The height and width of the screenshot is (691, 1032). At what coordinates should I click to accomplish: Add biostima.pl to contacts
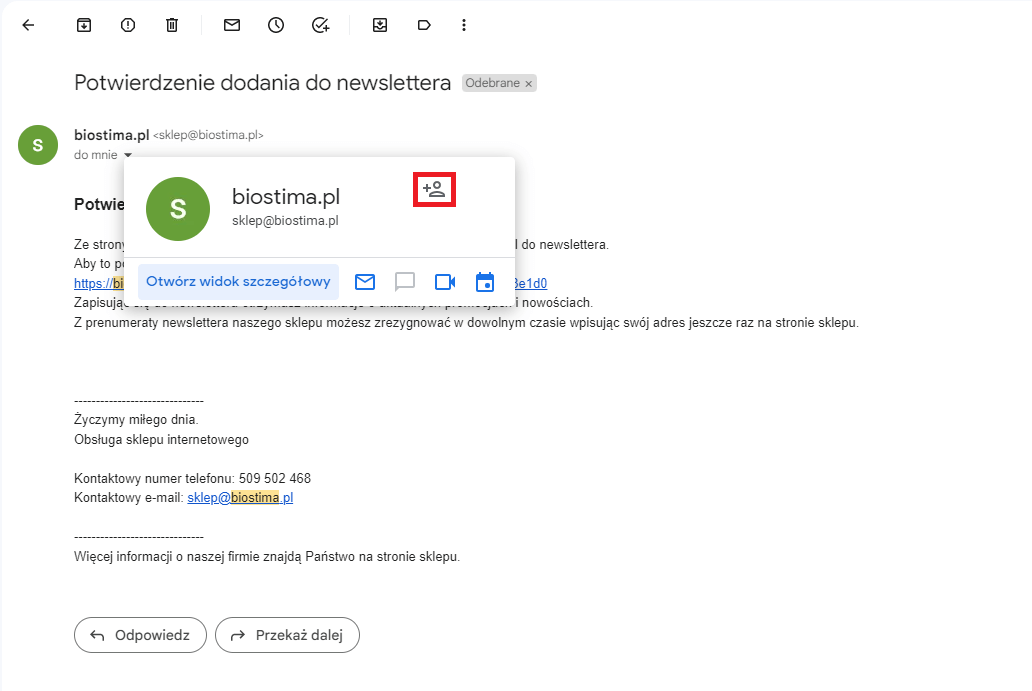(x=434, y=190)
